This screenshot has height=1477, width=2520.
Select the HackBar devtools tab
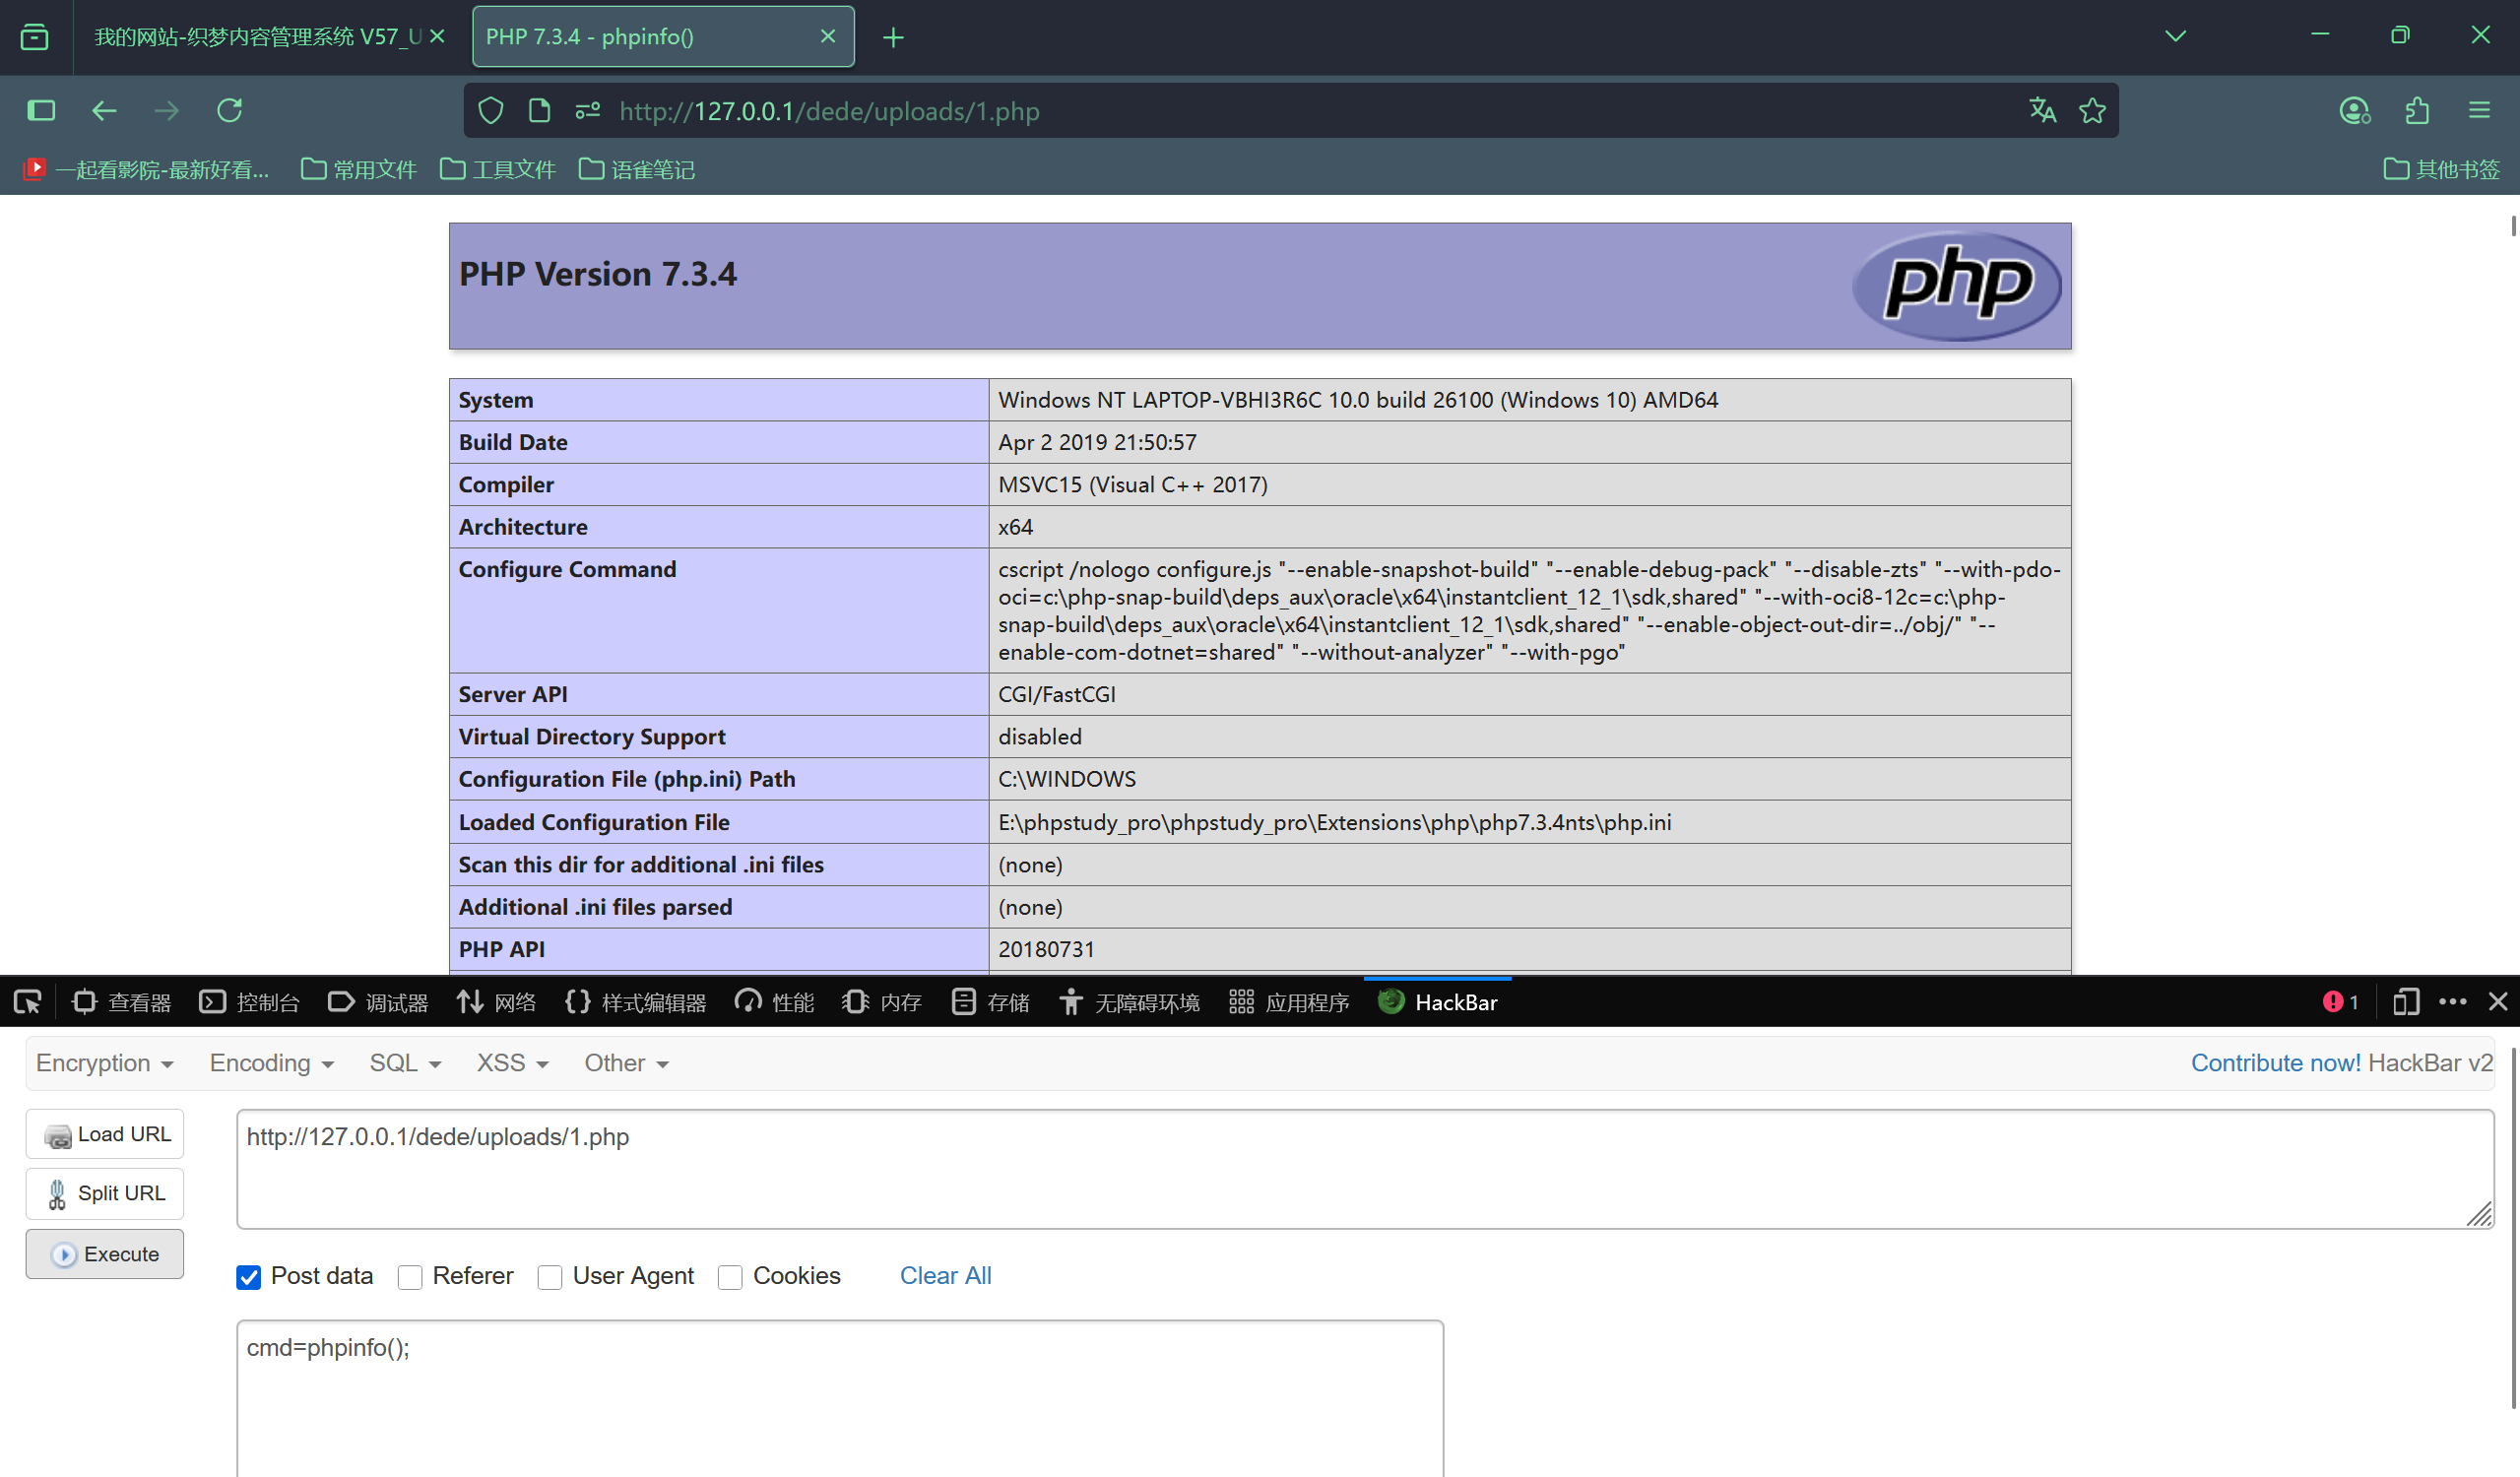pyautogui.click(x=1437, y=1002)
